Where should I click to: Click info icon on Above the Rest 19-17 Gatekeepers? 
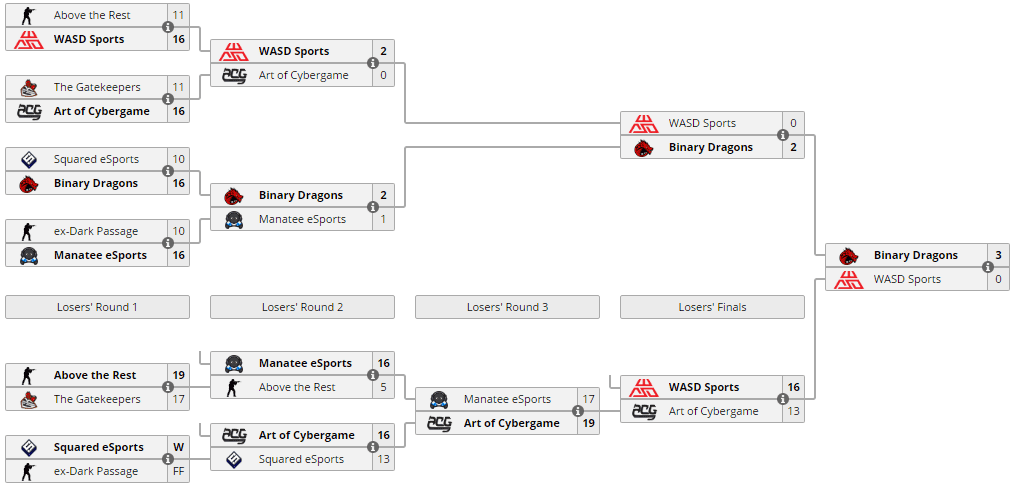click(x=168, y=387)
